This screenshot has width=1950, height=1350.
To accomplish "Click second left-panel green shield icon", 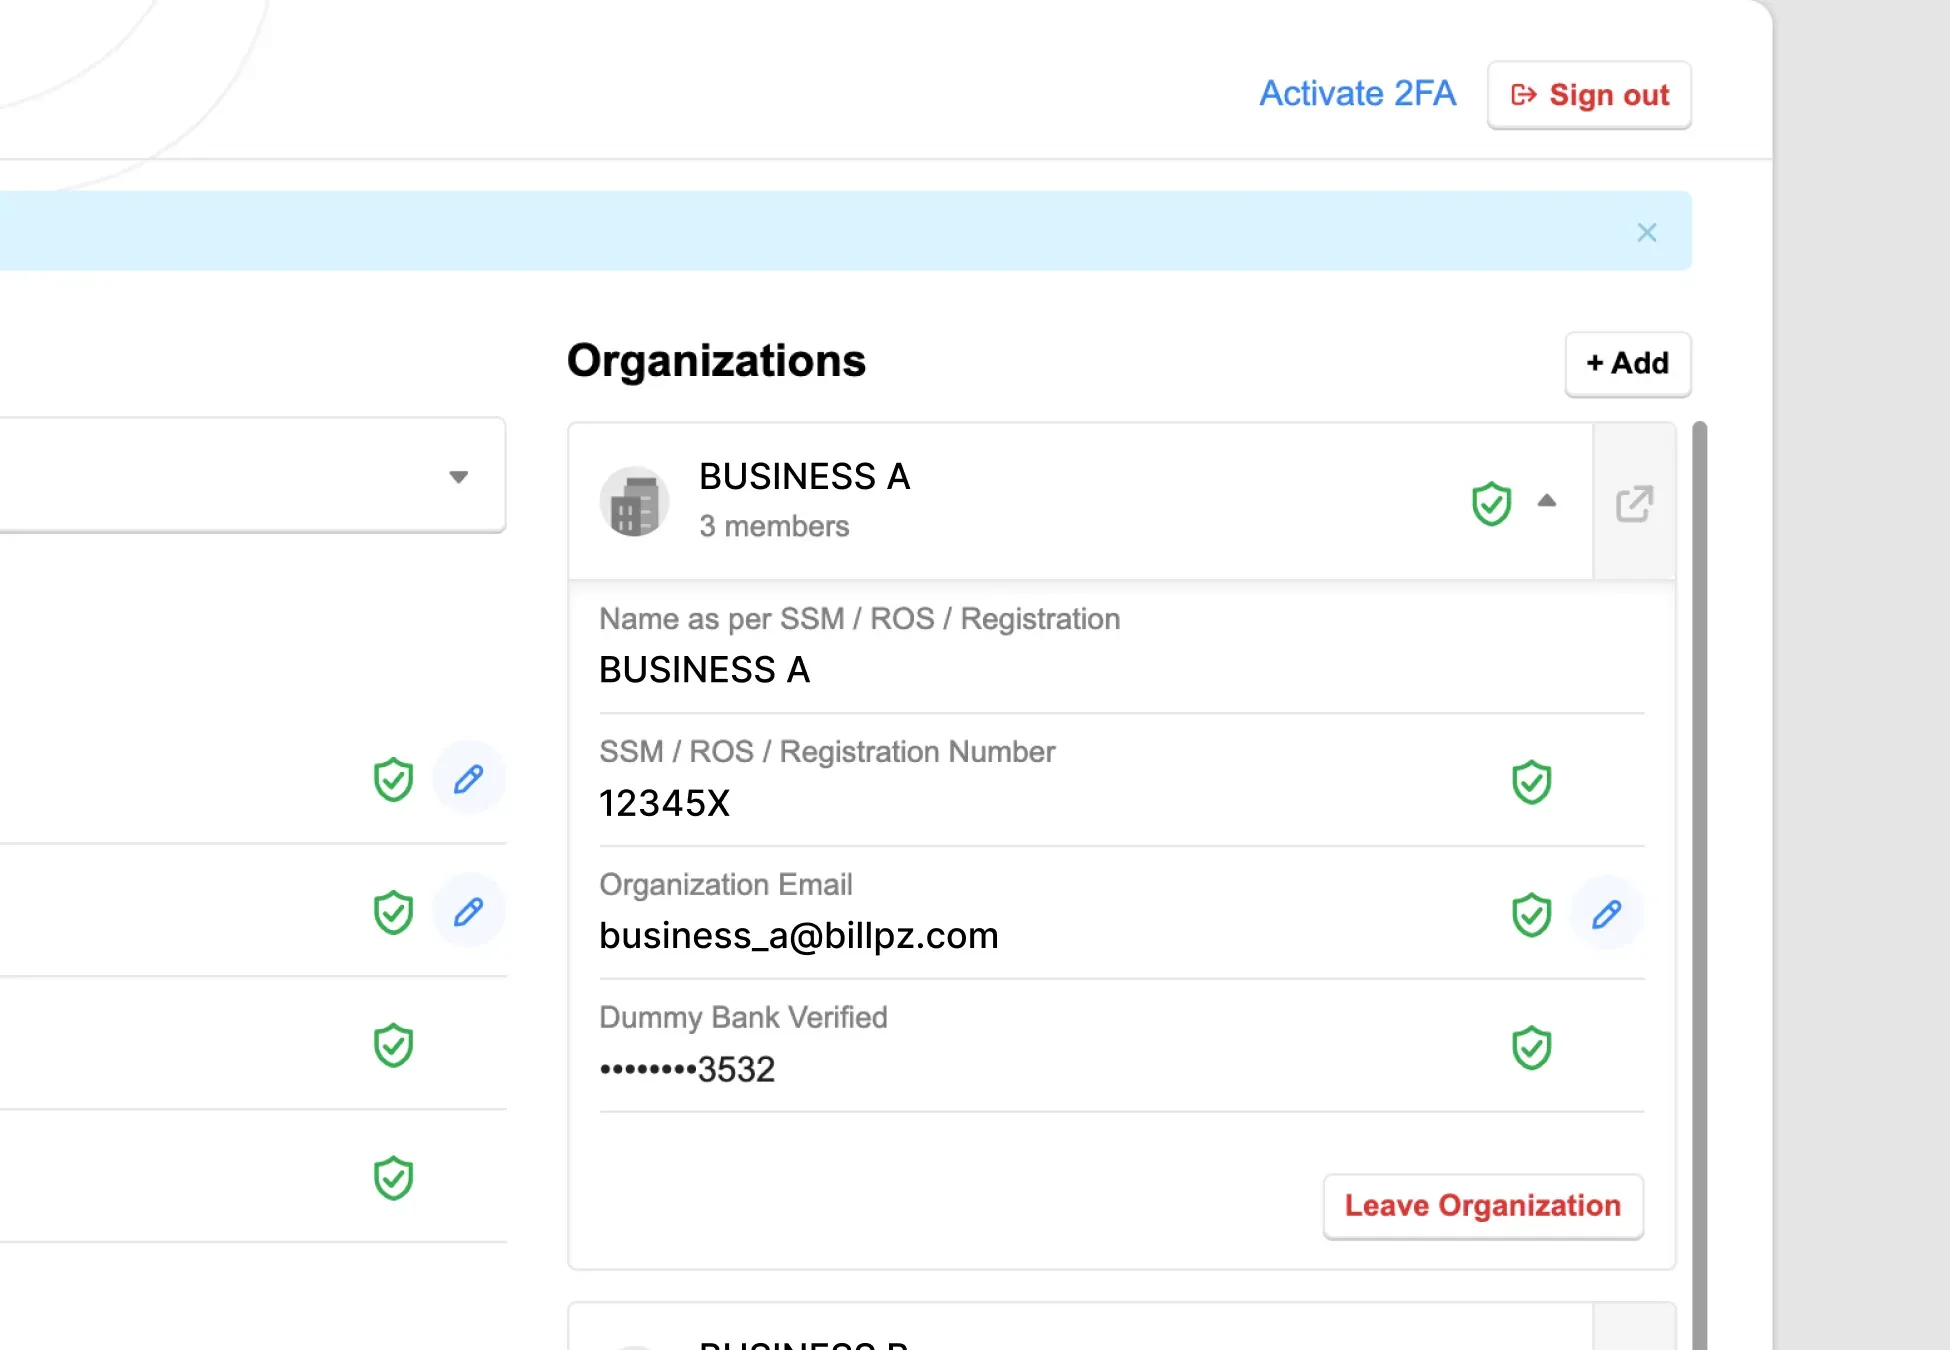I will 393,912.
